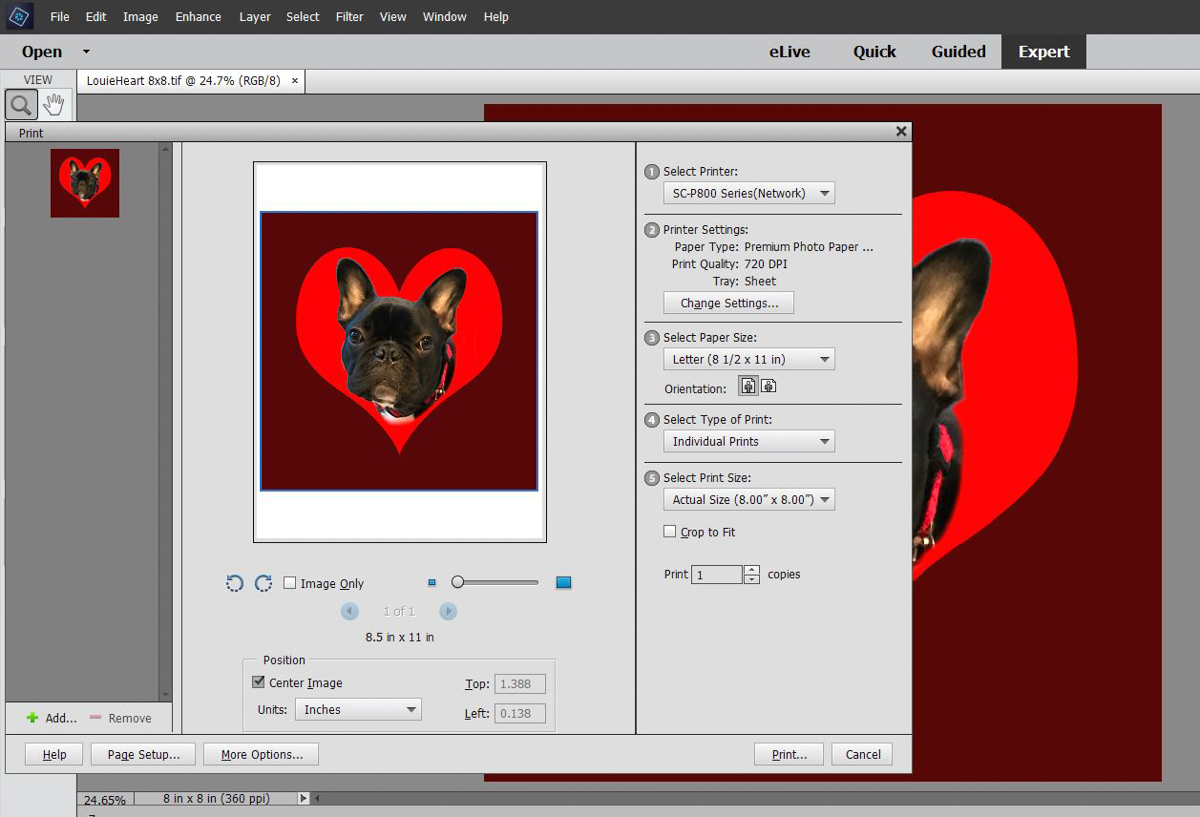This screenshot has width=1200, height=817.
Task: Rotate image right 90 degrees
Action: pos(263,583)
